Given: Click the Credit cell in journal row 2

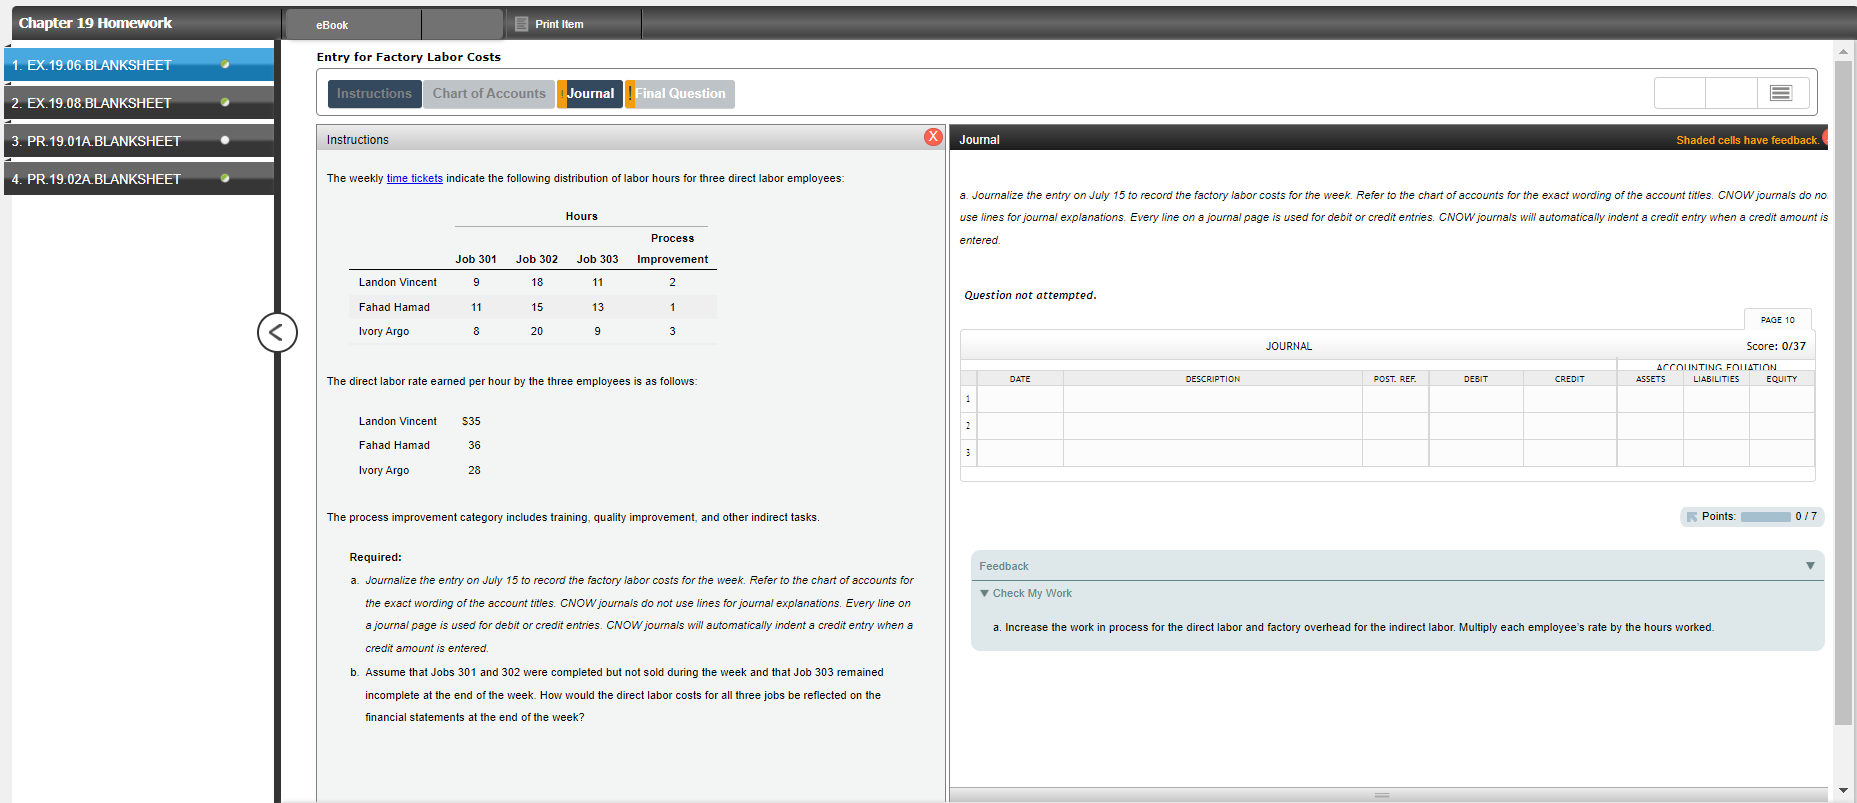Looking at the screenshot, I should click(x=1570, y=426).
